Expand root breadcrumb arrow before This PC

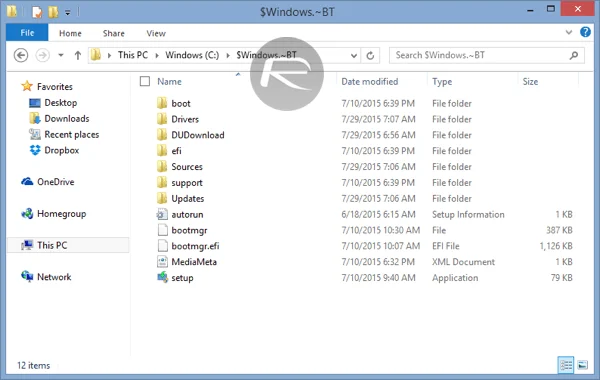pyautogui.click(x=109, y=56)
